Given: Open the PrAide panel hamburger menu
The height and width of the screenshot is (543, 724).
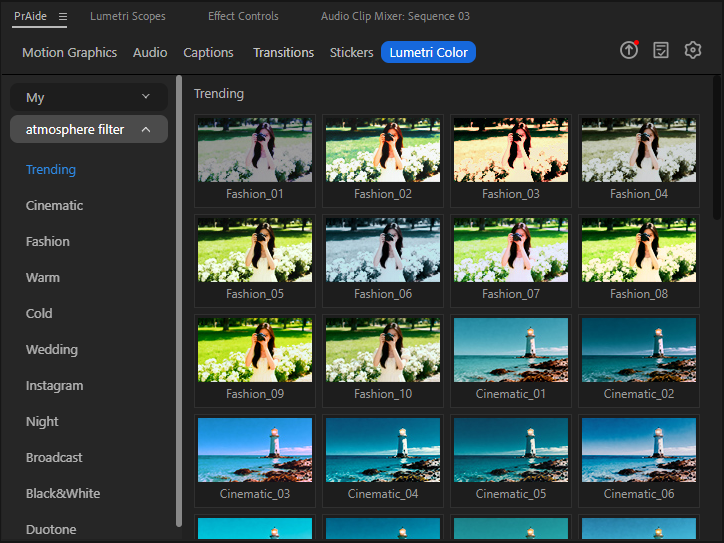Looking at the screenshot, I should (63, 17).
